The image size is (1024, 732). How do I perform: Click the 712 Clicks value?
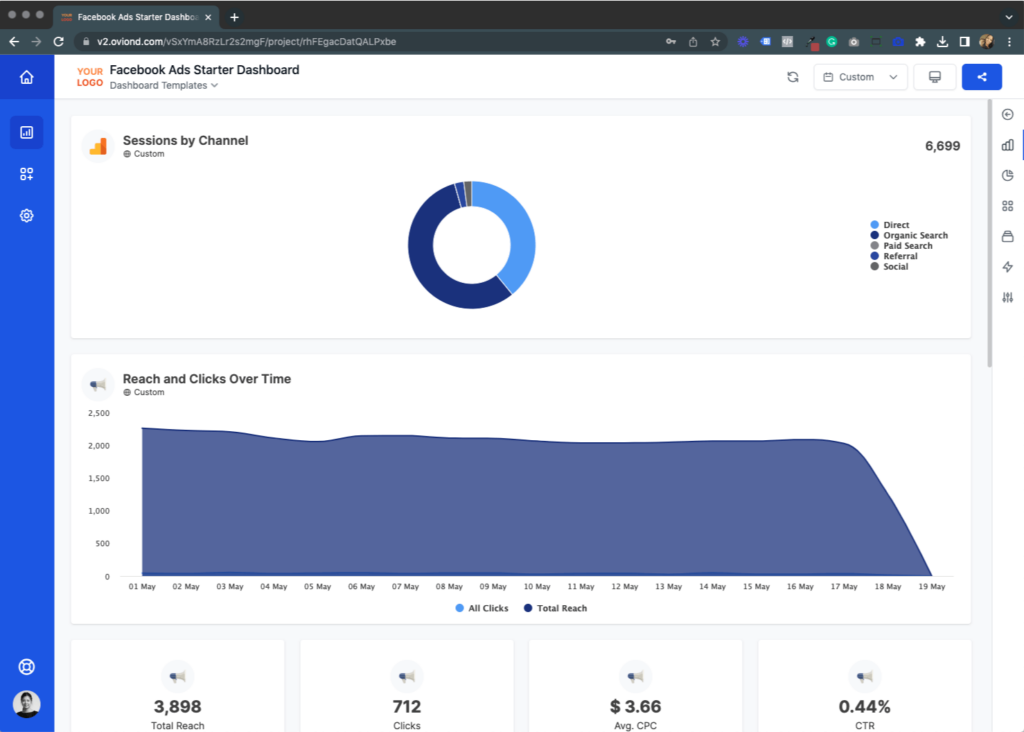(407, 707)
